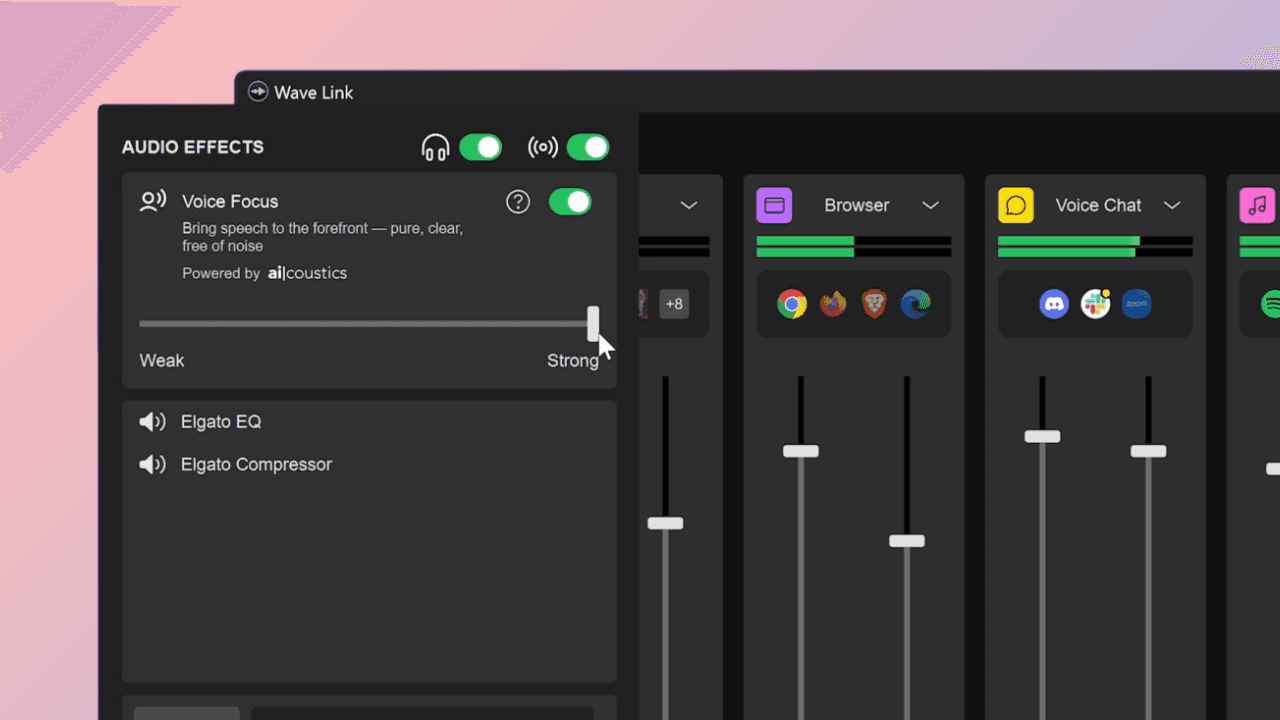Image resolution: width=1280 pixels, height=720 pixels.
Task: Click the Elgato EQ speaker icon
Action: 152,422
